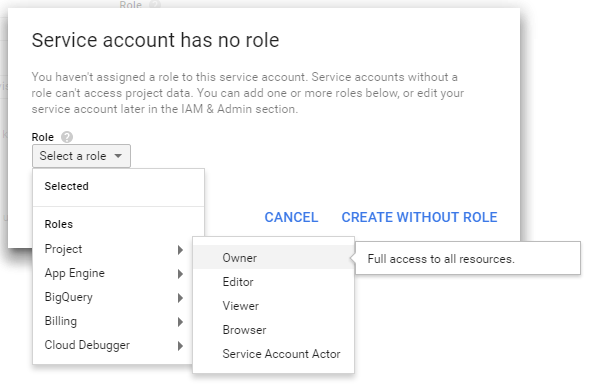The width and height of the screenshot is (609, 390).
Task: Select the Owner role
Action: pyautogui.click(x=273, y=258)
